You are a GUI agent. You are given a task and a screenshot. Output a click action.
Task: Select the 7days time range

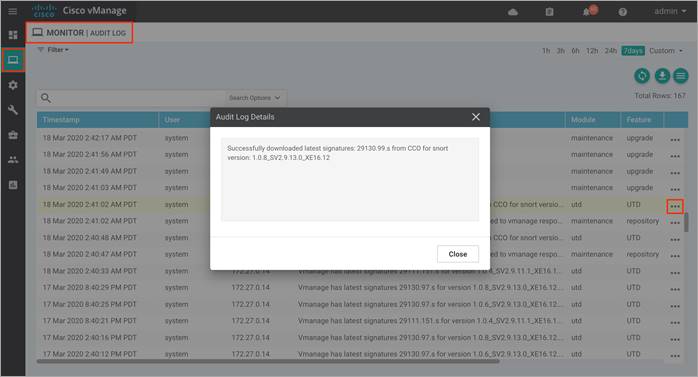(x=633, y=51)
